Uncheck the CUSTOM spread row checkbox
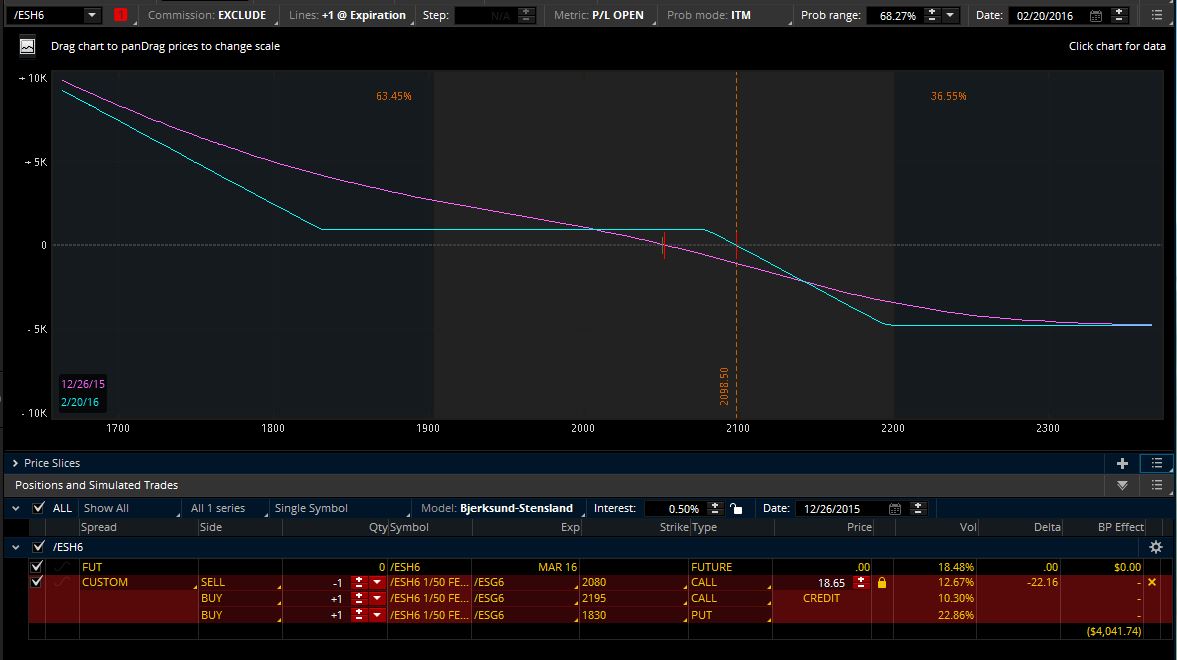This screenshot has height=660, width=1177. [x=38, y=582]
